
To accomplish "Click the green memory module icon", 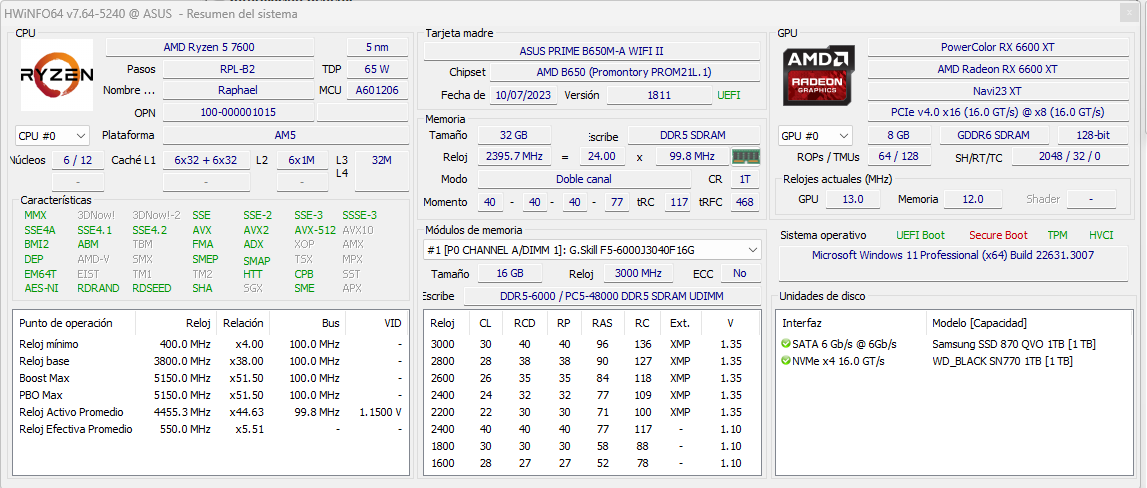I will pyautogui.click(x=746, y=157).
